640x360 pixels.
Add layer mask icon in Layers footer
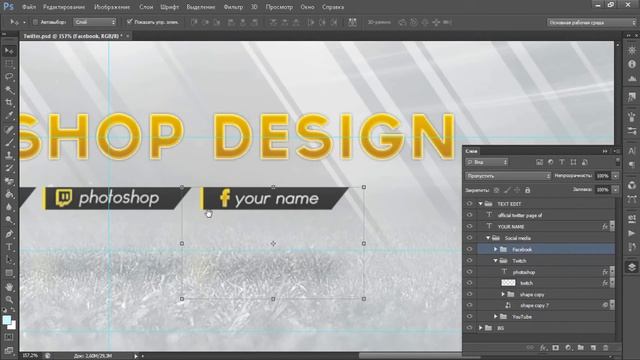tap(556, 348)
